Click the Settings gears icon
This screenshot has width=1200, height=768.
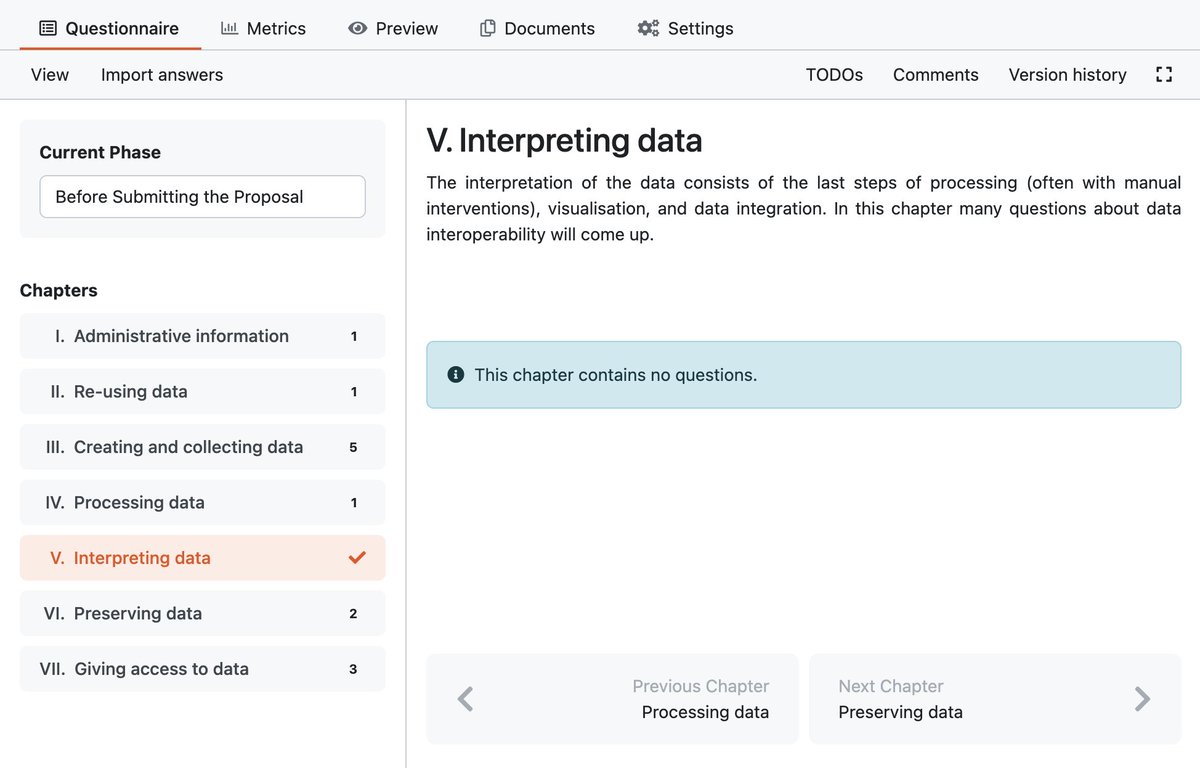[x=648, y=28]
